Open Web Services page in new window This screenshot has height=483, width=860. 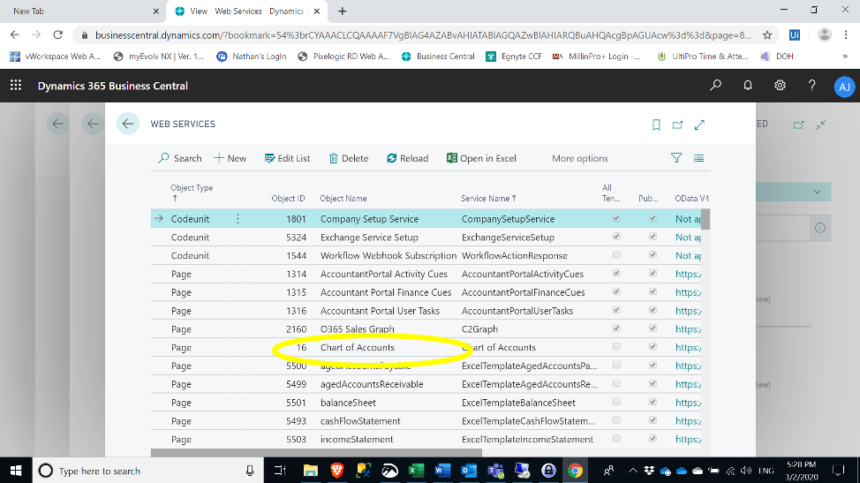pos(677,125)
